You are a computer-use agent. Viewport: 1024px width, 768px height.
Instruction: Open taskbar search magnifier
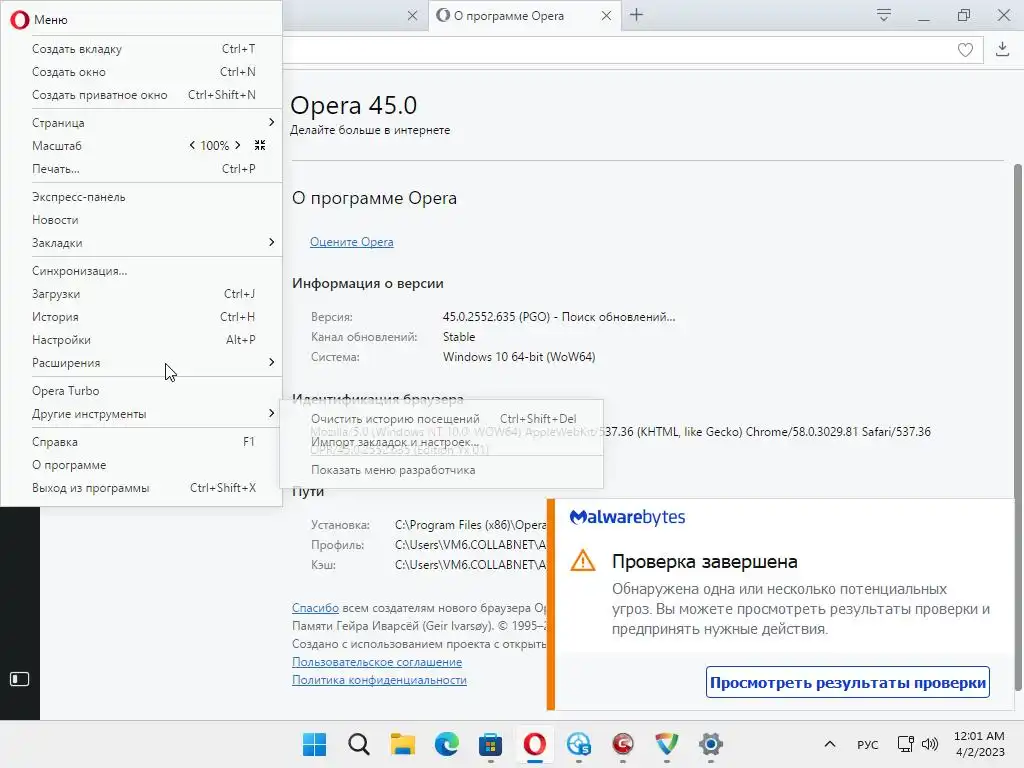click(359, 744)
